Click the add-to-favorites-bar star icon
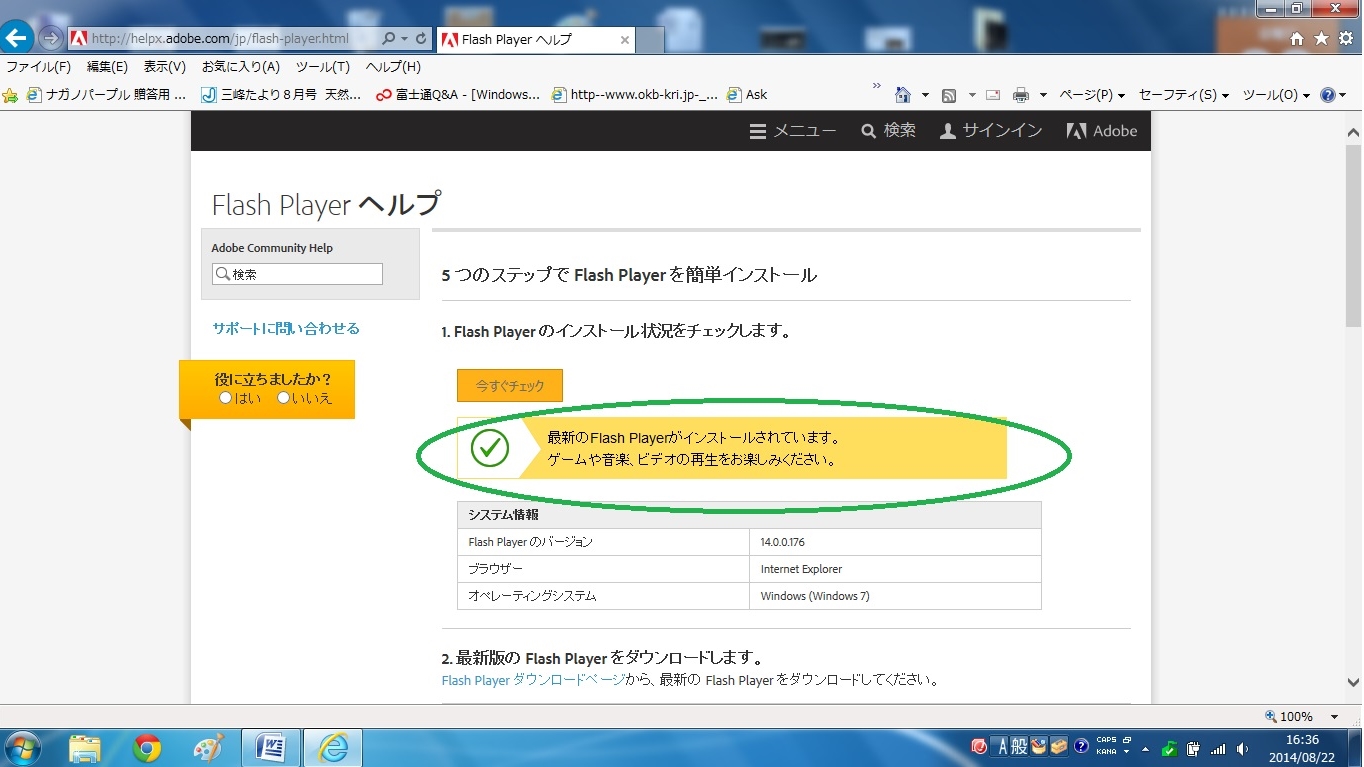The height and width of the screenshot is (767, 1364). pyautogui.click(x=10, y=95)
